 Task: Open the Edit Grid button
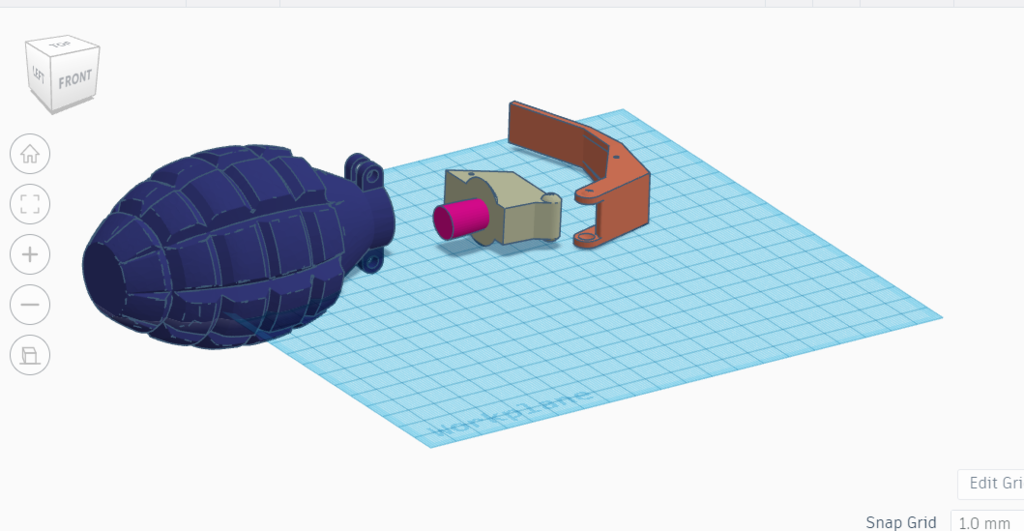pos(991,483)
